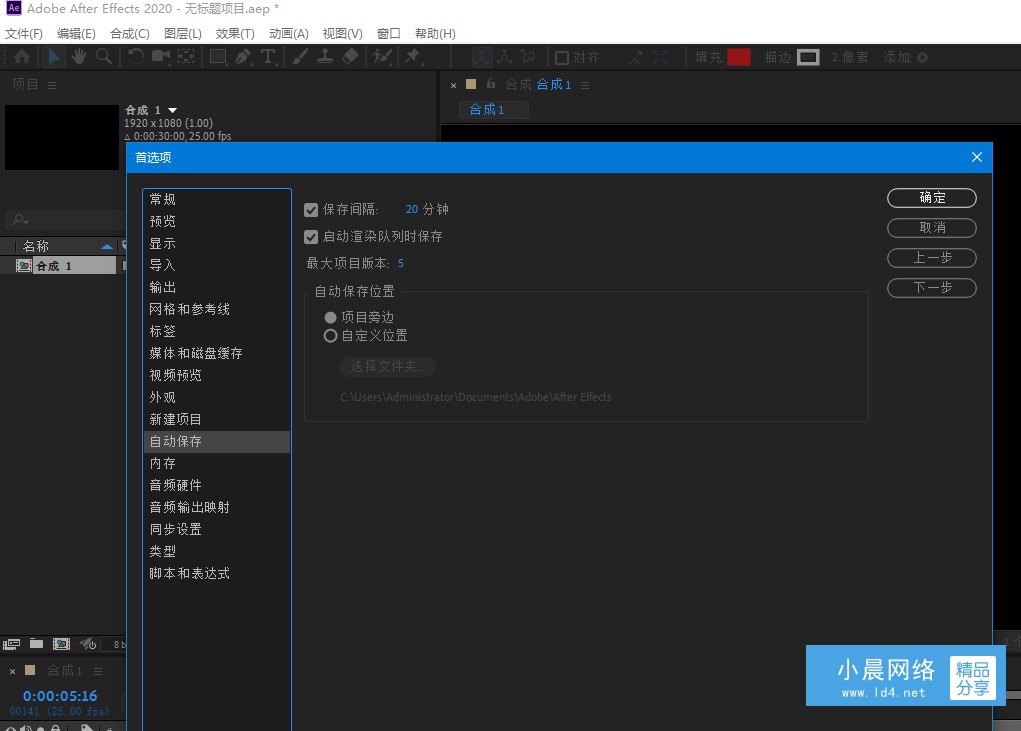Open the 效果(T) menu
1021x731 pixels.
[235, 34]
